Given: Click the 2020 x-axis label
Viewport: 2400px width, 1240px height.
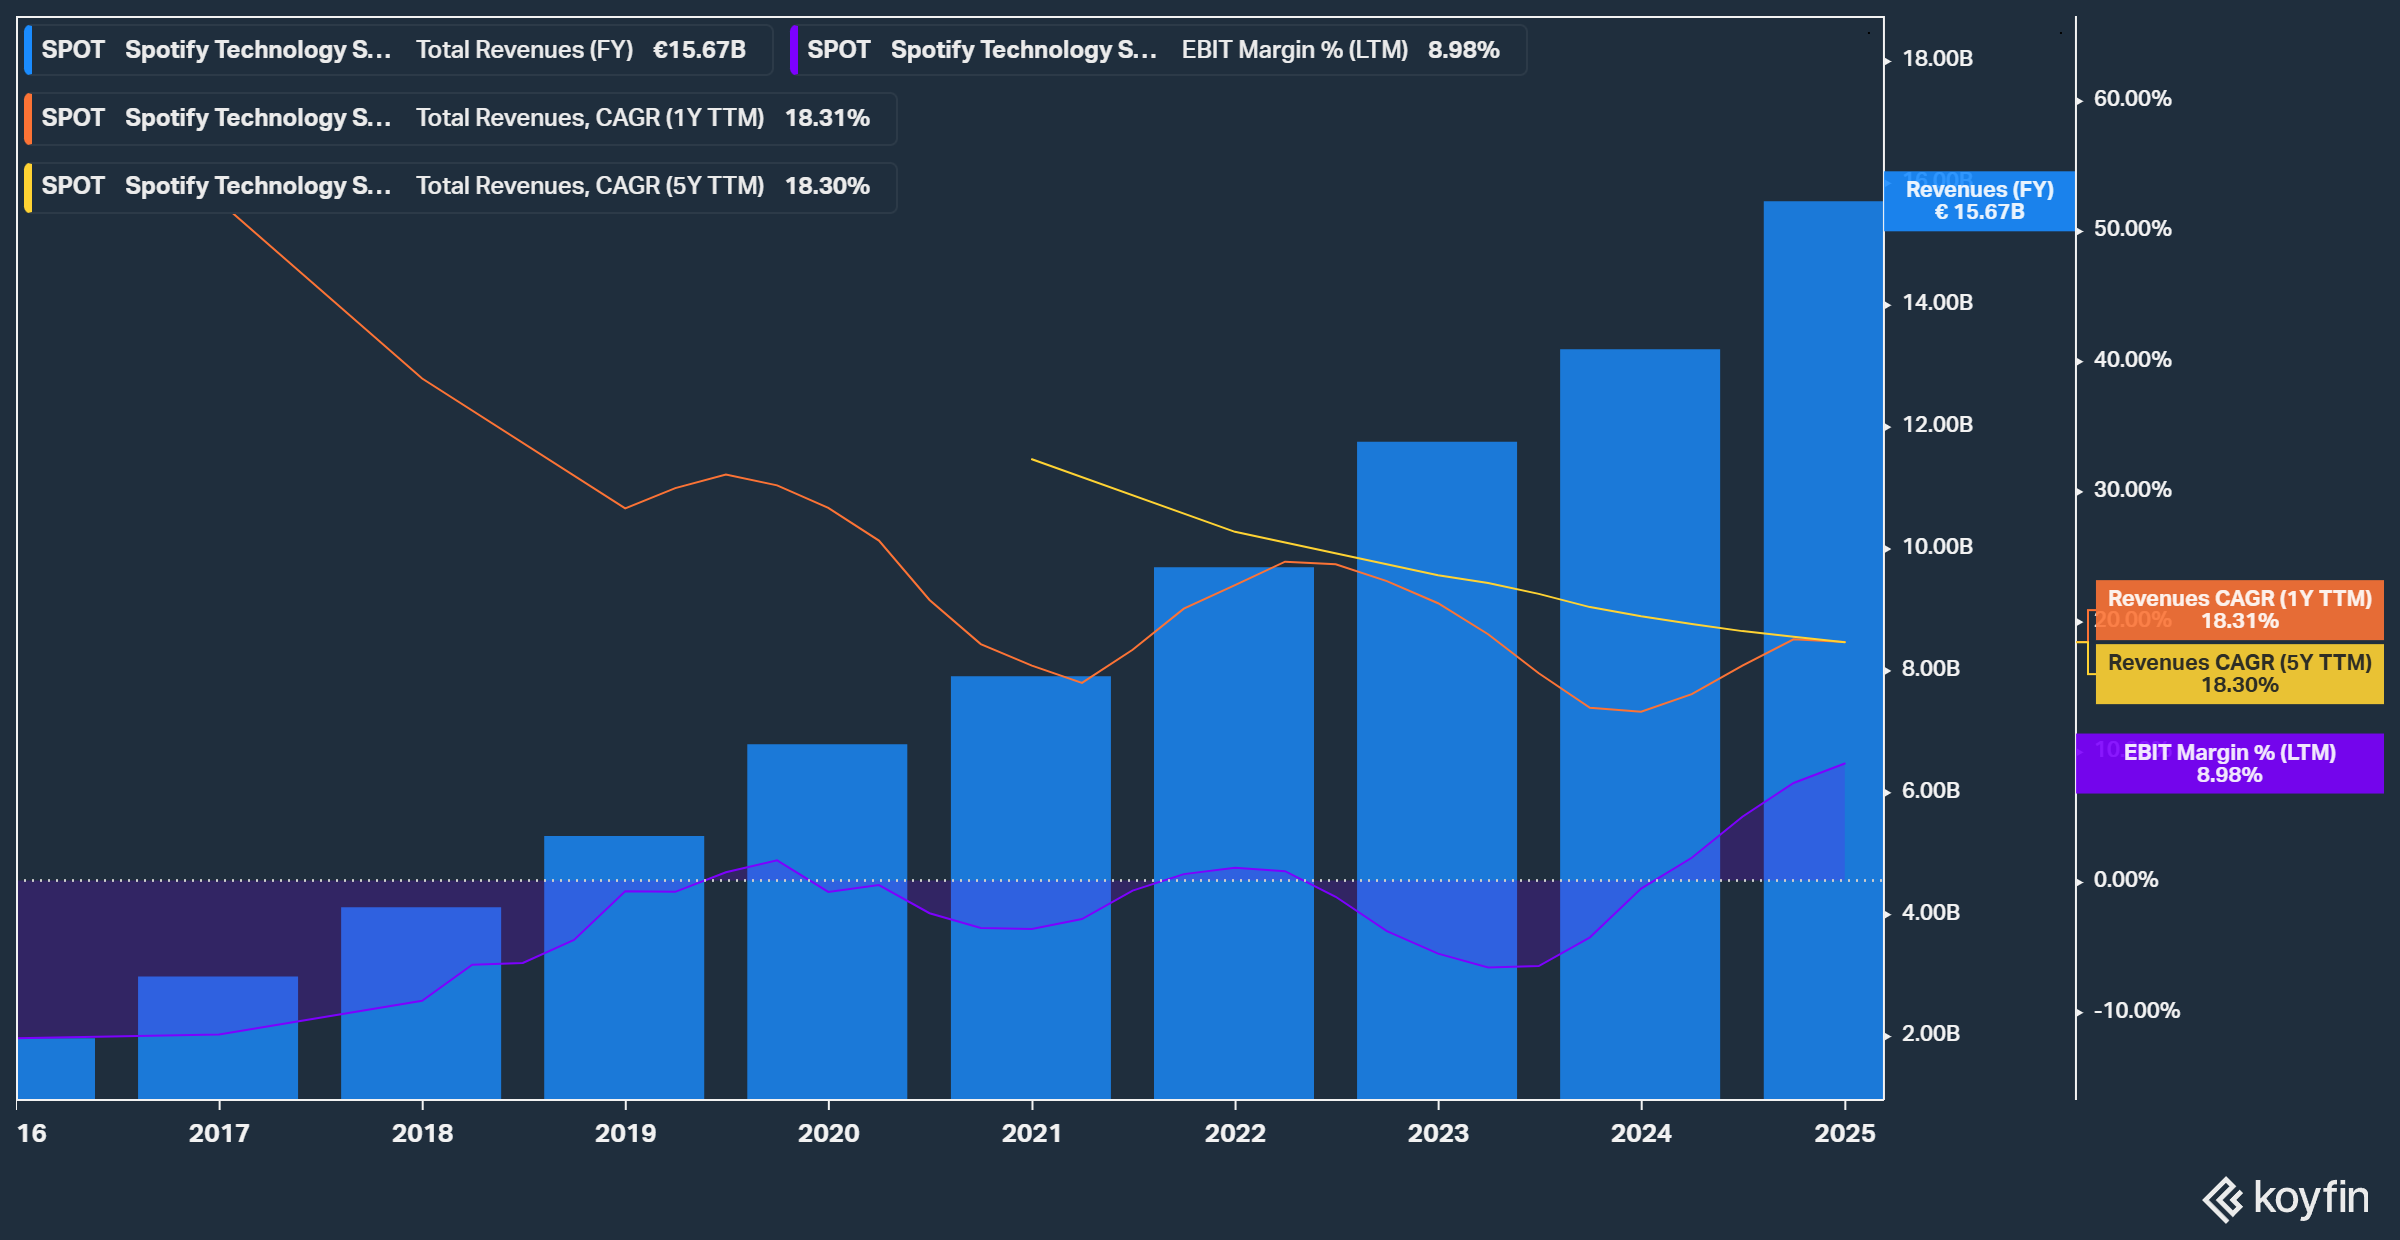Looking at the screenshot, I should 828,1133.
